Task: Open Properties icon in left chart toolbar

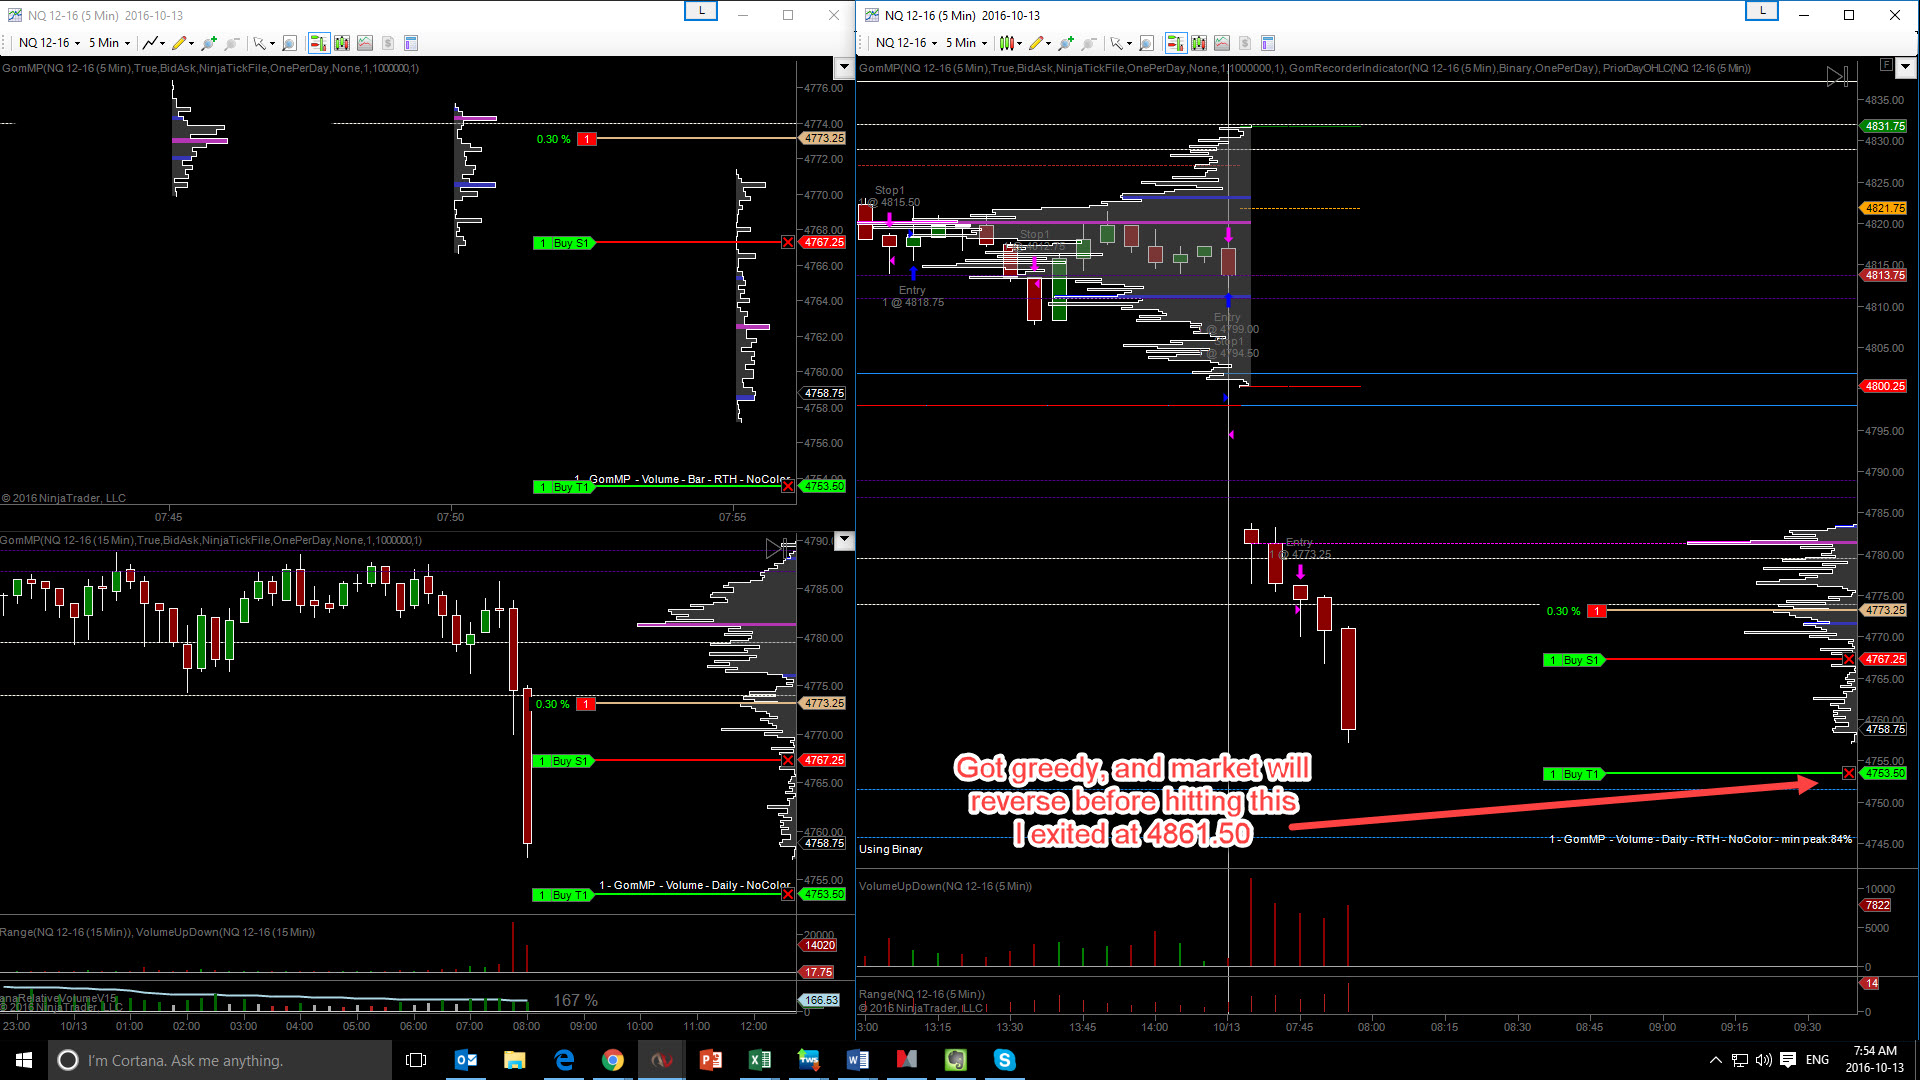Action: click(x=411, y=43)
